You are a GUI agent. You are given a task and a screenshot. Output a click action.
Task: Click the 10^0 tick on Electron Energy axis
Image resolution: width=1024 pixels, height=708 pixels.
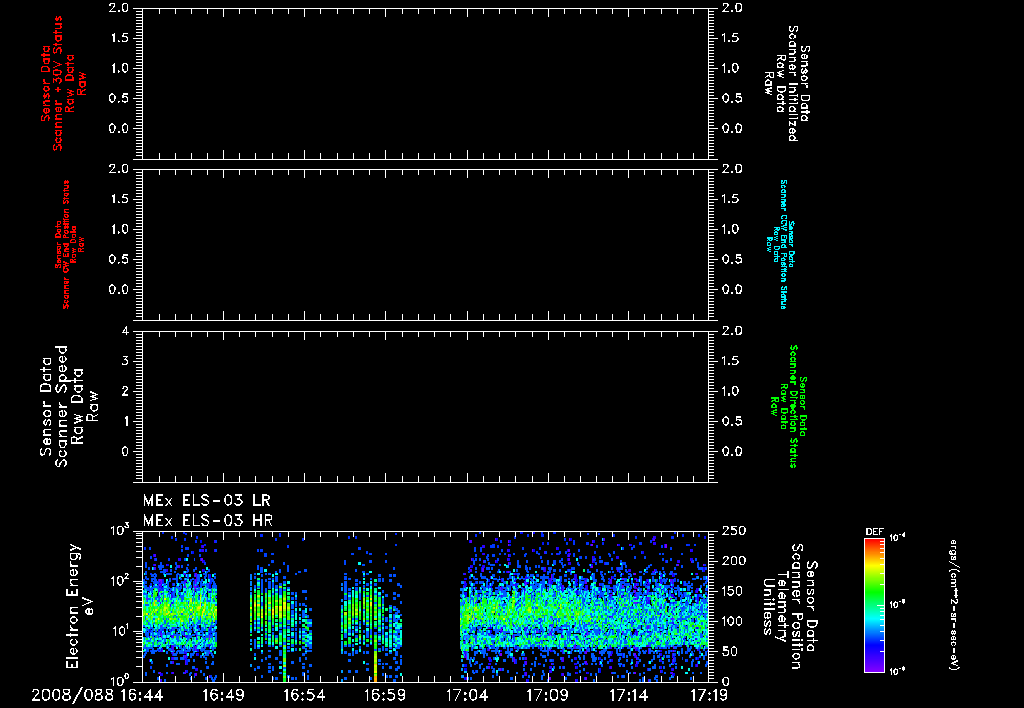coord(120,681)
